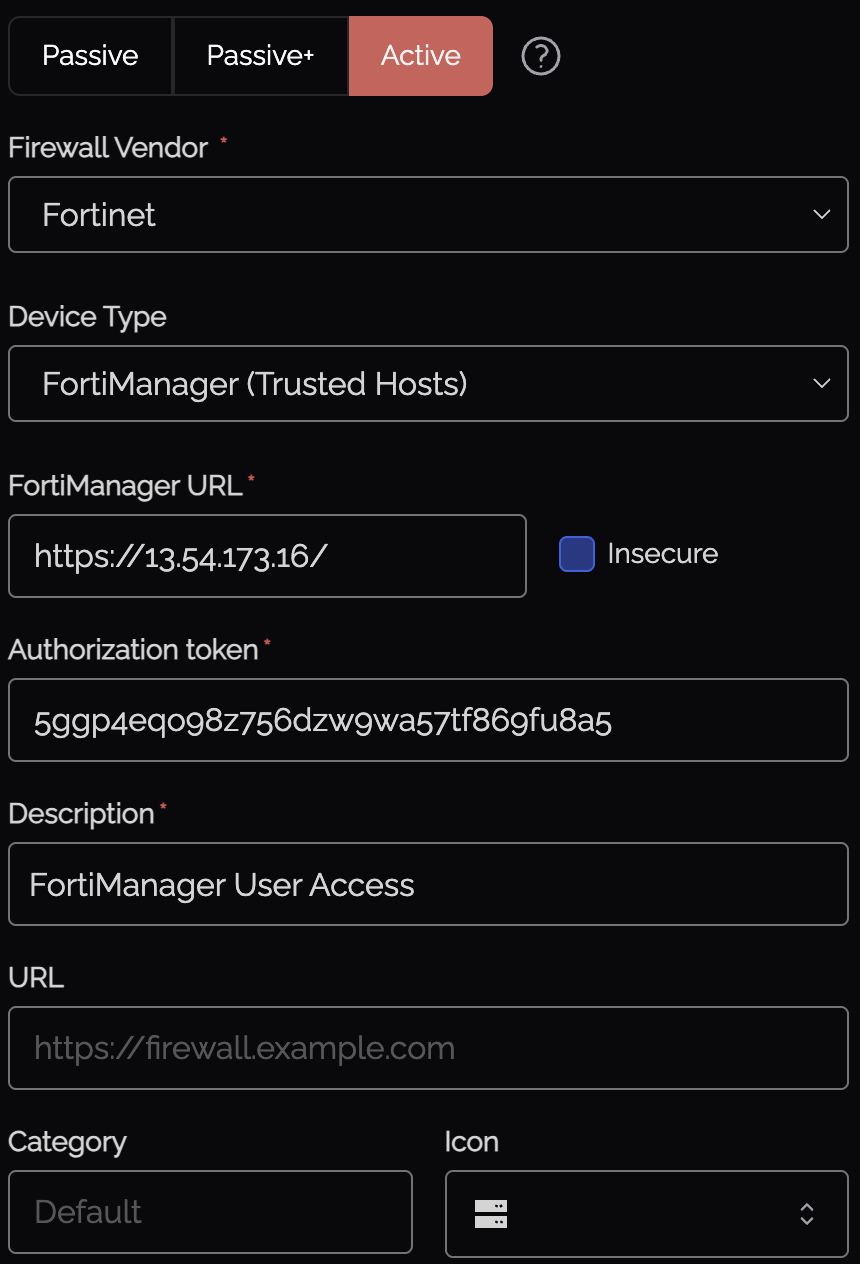Focus the FortiManager URL input field
The width and height of the screenshot is (860, 1264).
point(267,556)
